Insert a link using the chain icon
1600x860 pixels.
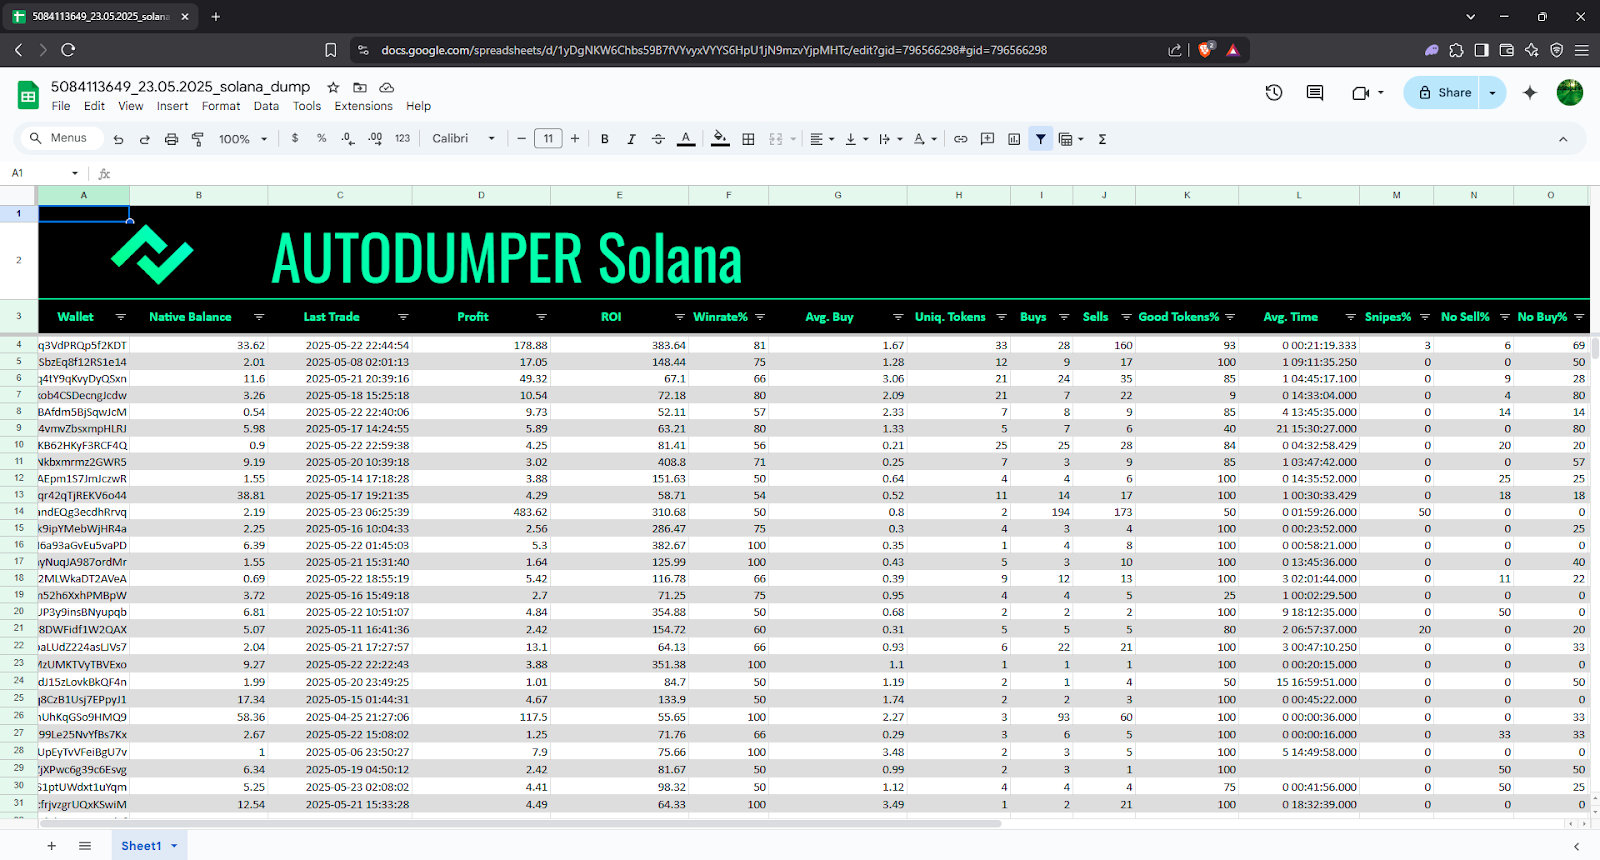pyautogui.click(x=961, y=139)
